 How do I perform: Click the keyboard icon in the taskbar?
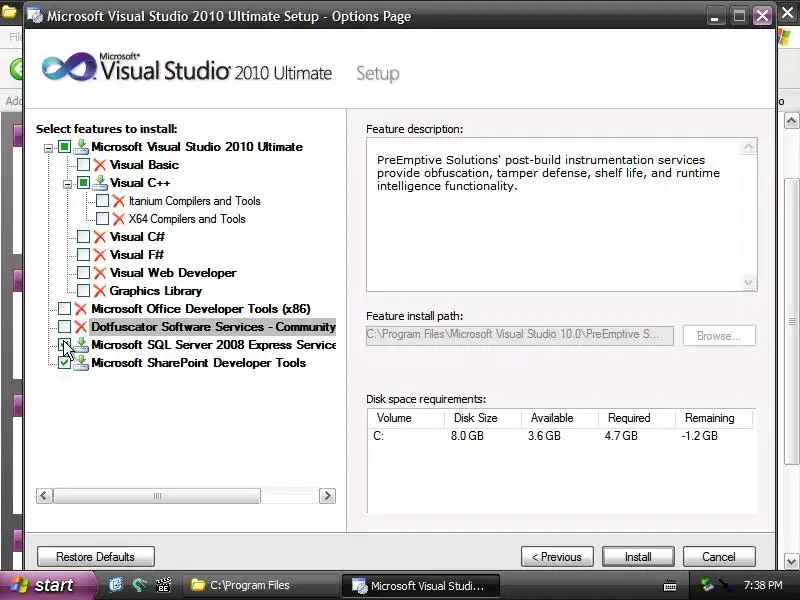(670, 586)
